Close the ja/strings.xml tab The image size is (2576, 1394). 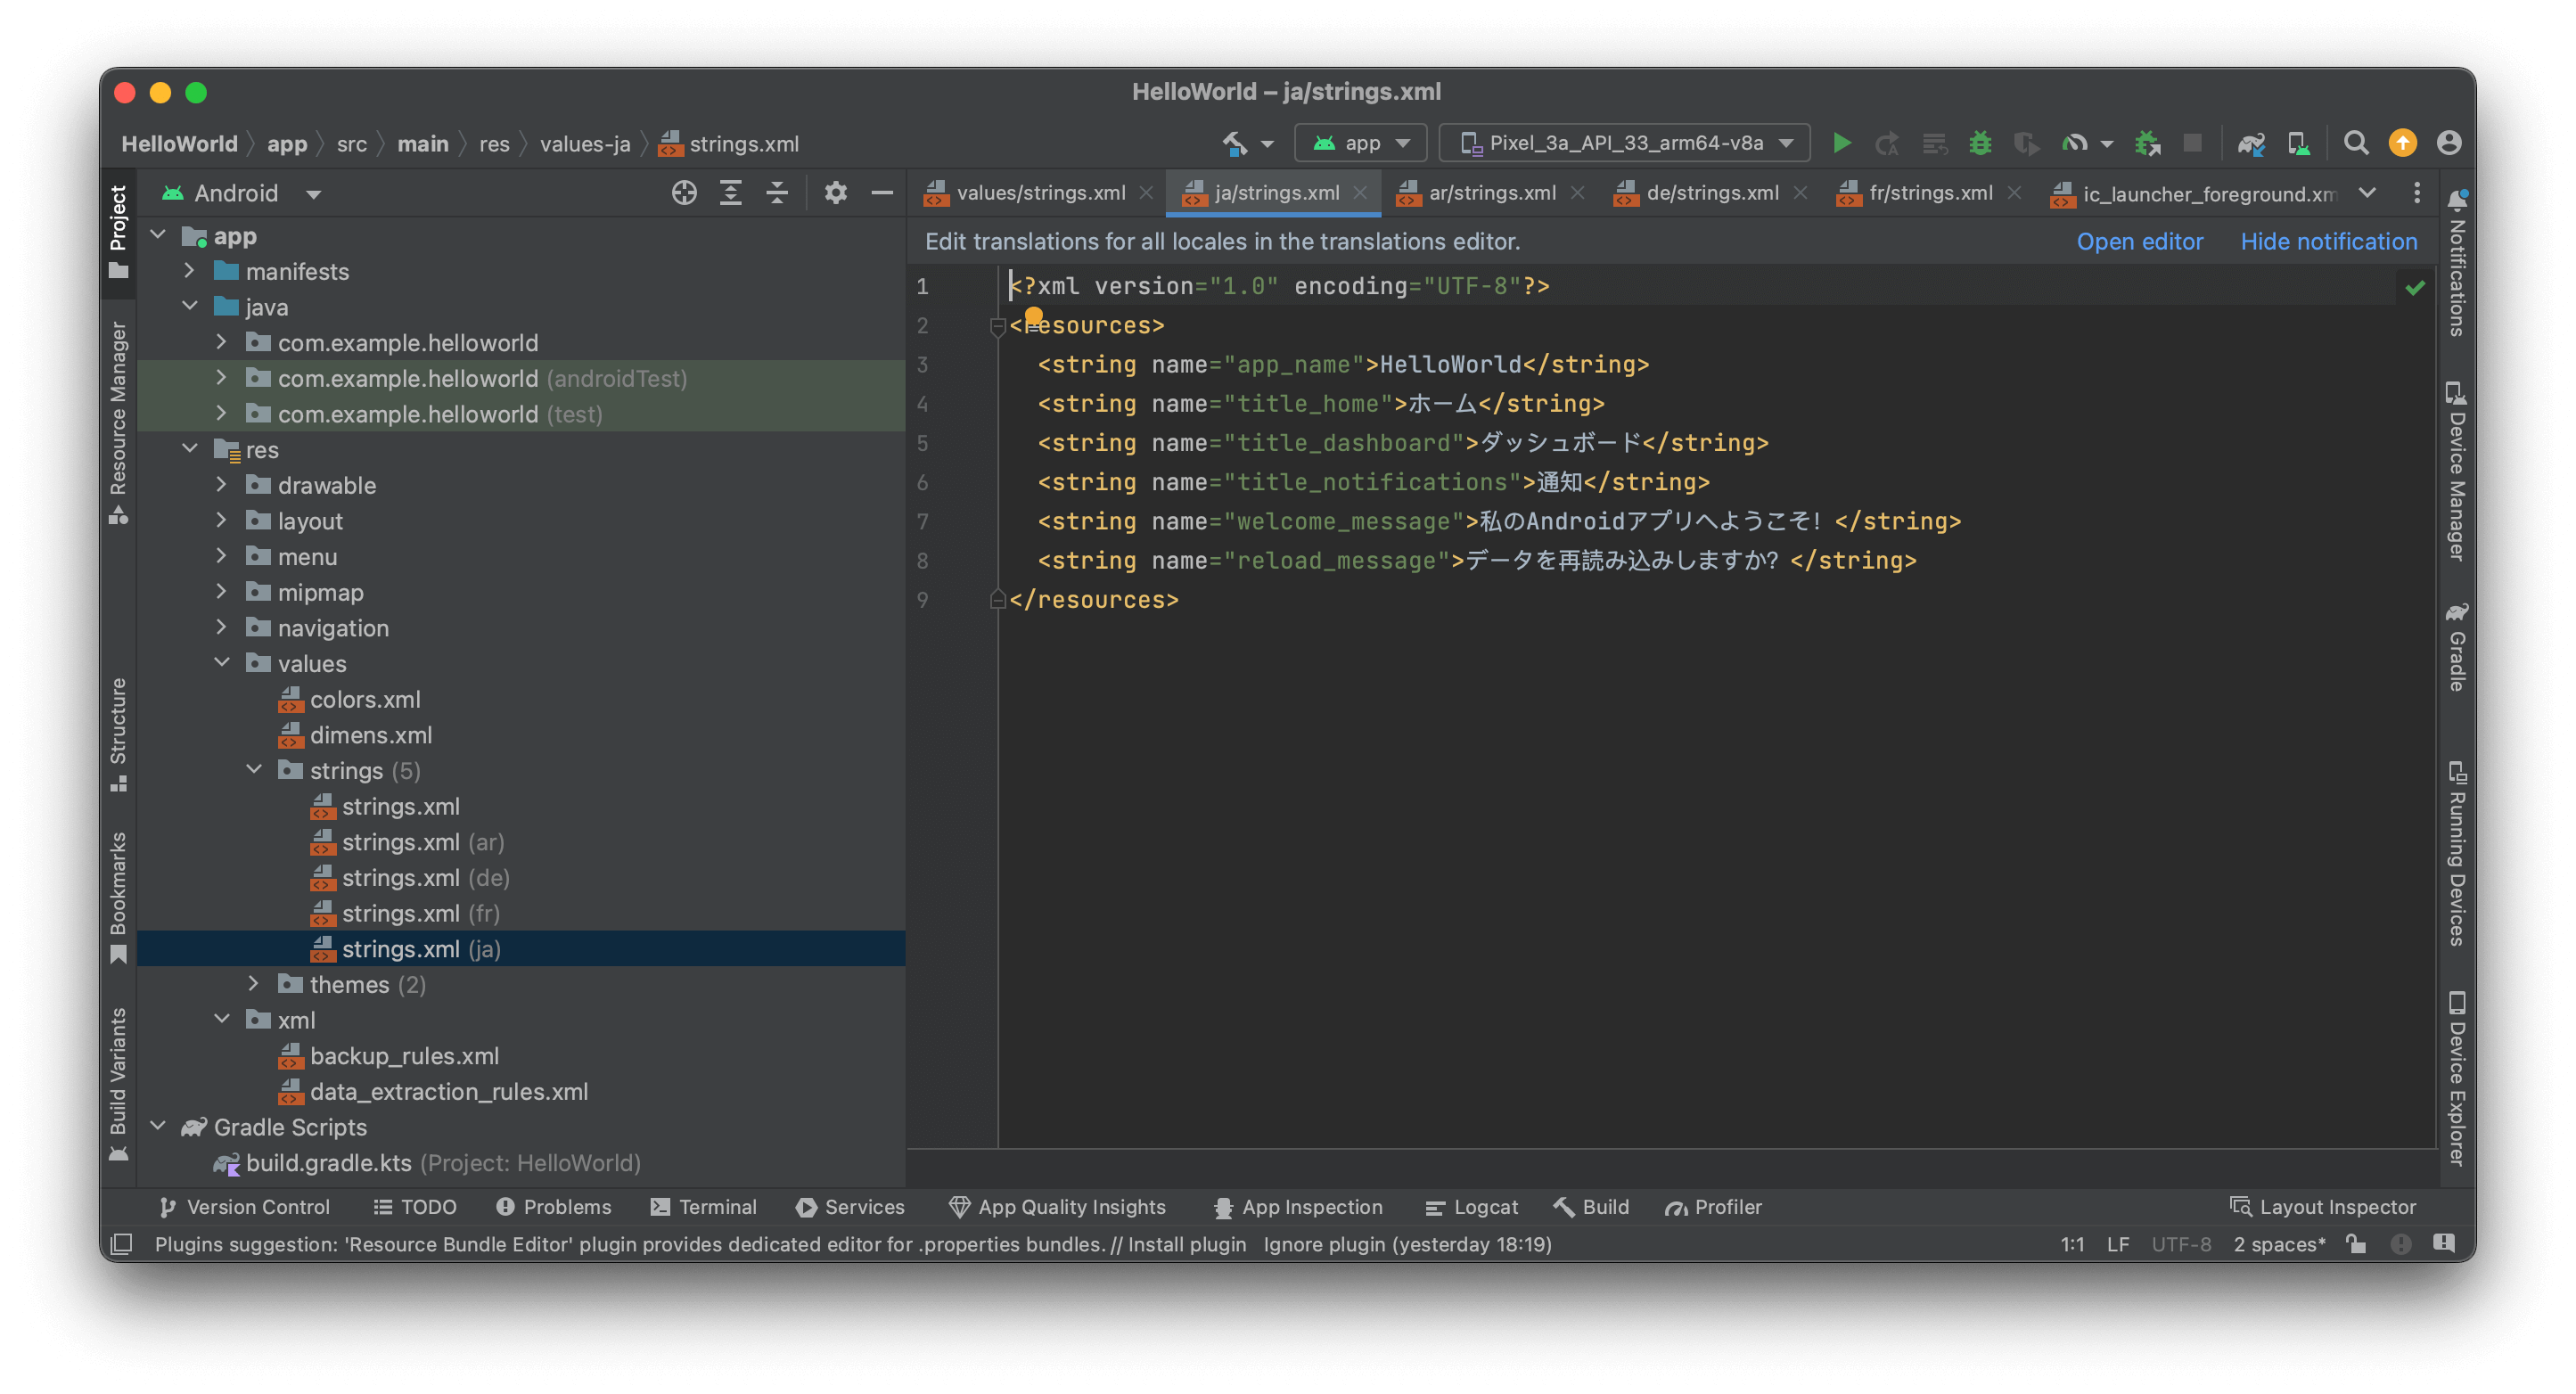pyautogui.click(x=1360, y=193)
